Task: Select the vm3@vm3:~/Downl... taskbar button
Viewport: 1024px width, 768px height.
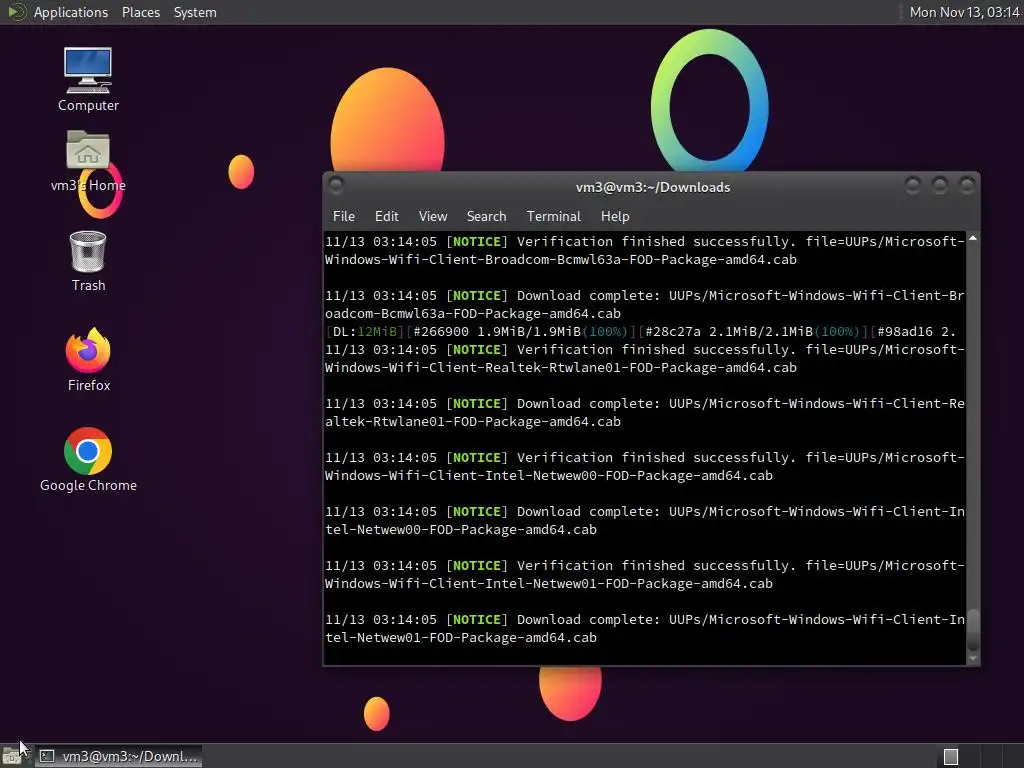Action: 119,756
